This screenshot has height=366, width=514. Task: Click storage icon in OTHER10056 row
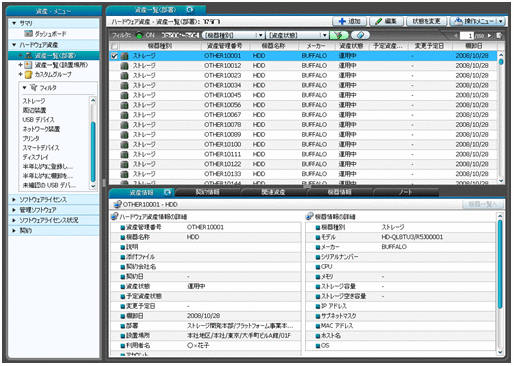point(124,105)
